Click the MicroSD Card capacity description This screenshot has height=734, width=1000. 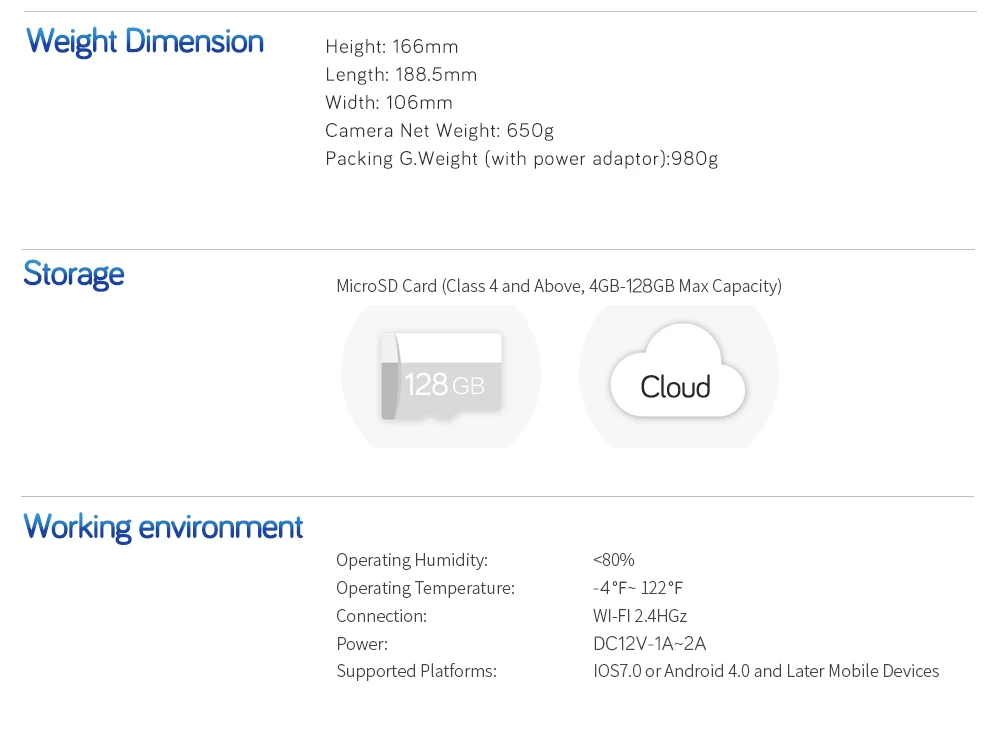(x=558, y=286)
